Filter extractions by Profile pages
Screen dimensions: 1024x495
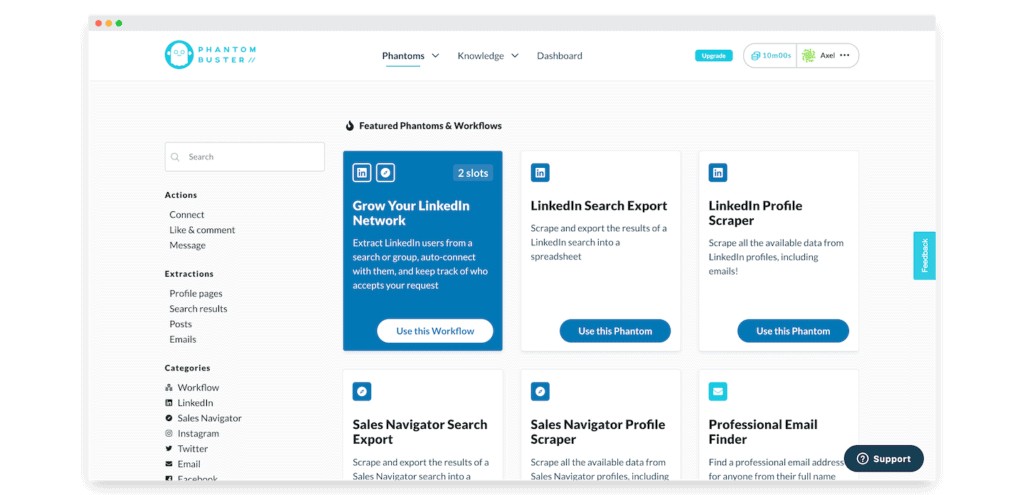coord(196,293)
